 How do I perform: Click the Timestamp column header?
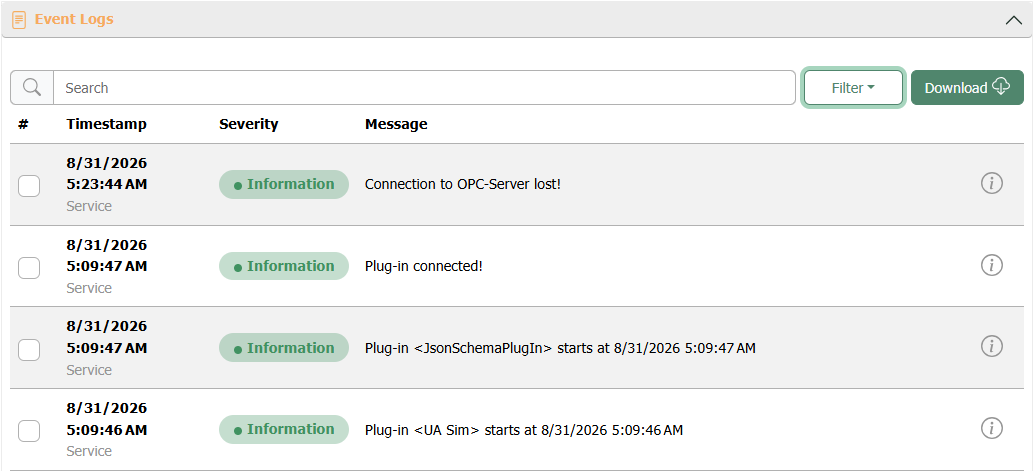click(x=107, y=124)
